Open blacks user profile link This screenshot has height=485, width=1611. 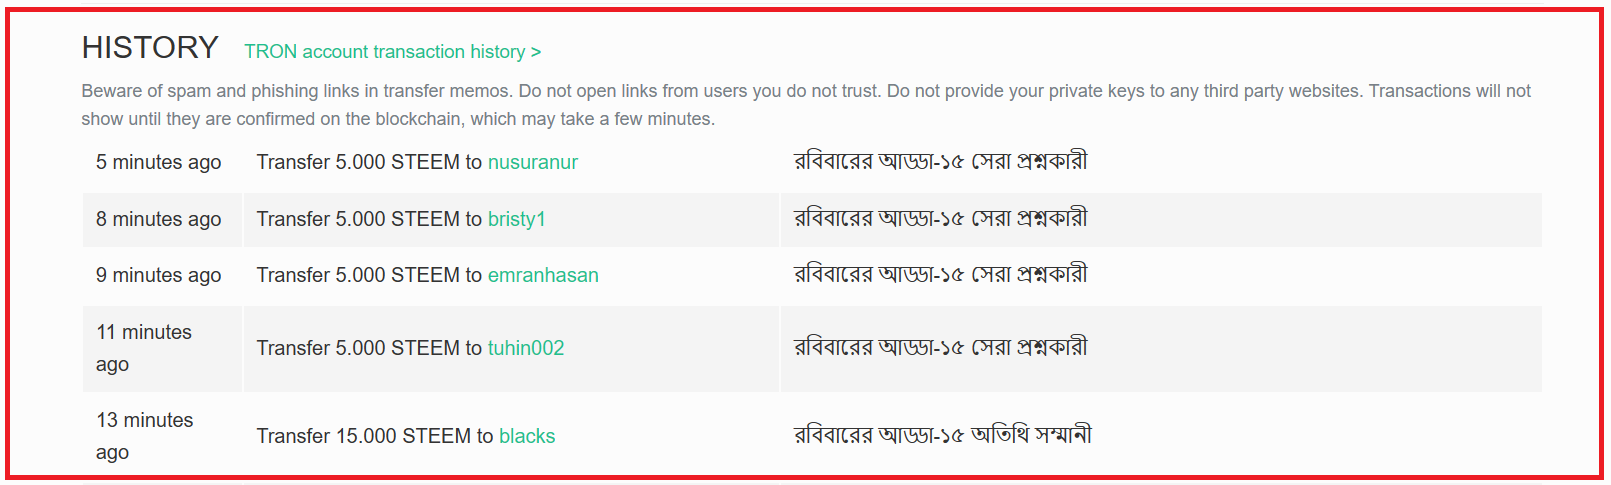click(527, 436)
